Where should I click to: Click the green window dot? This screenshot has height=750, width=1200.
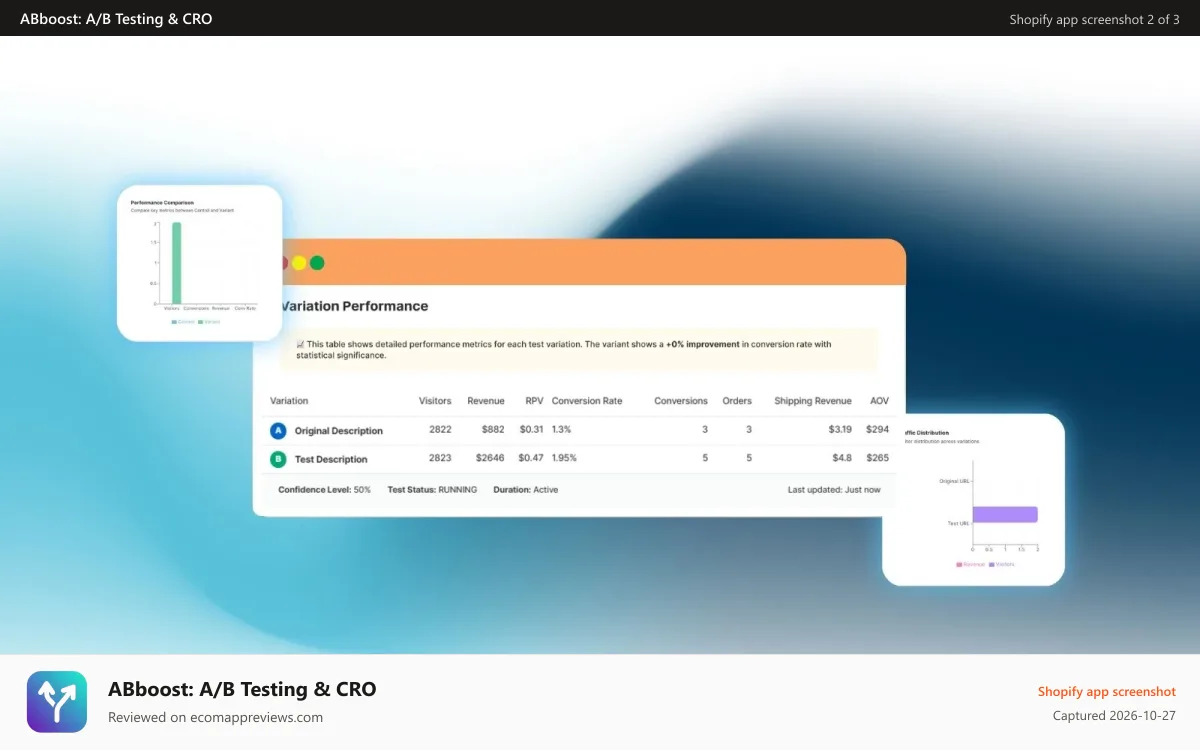tap(317, 263)
